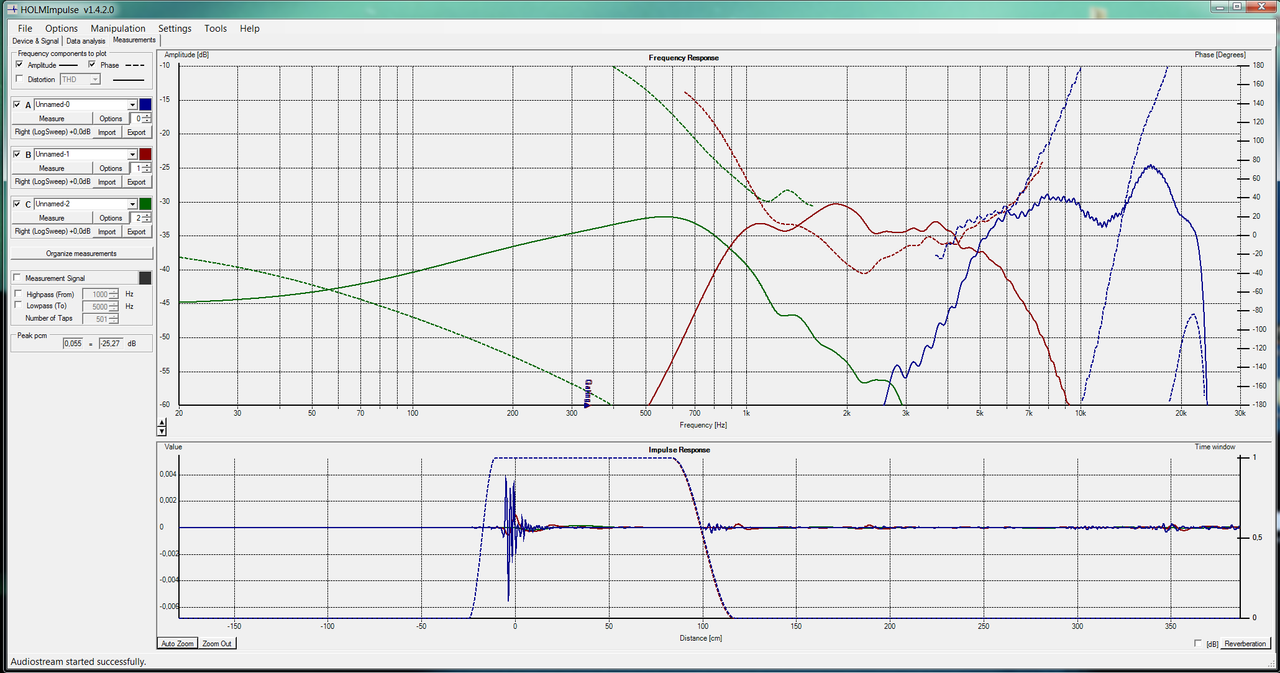Uncheck measurement B checkbox

[17, 154]
